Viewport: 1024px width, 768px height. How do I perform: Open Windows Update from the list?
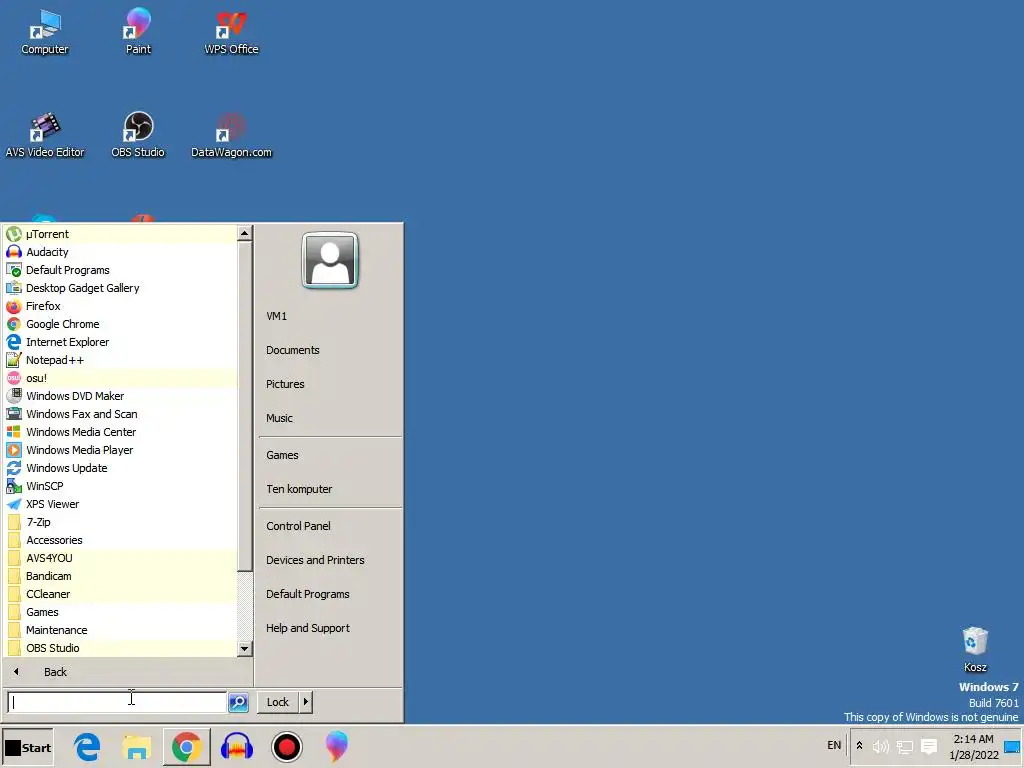click(x=121, y=468)
